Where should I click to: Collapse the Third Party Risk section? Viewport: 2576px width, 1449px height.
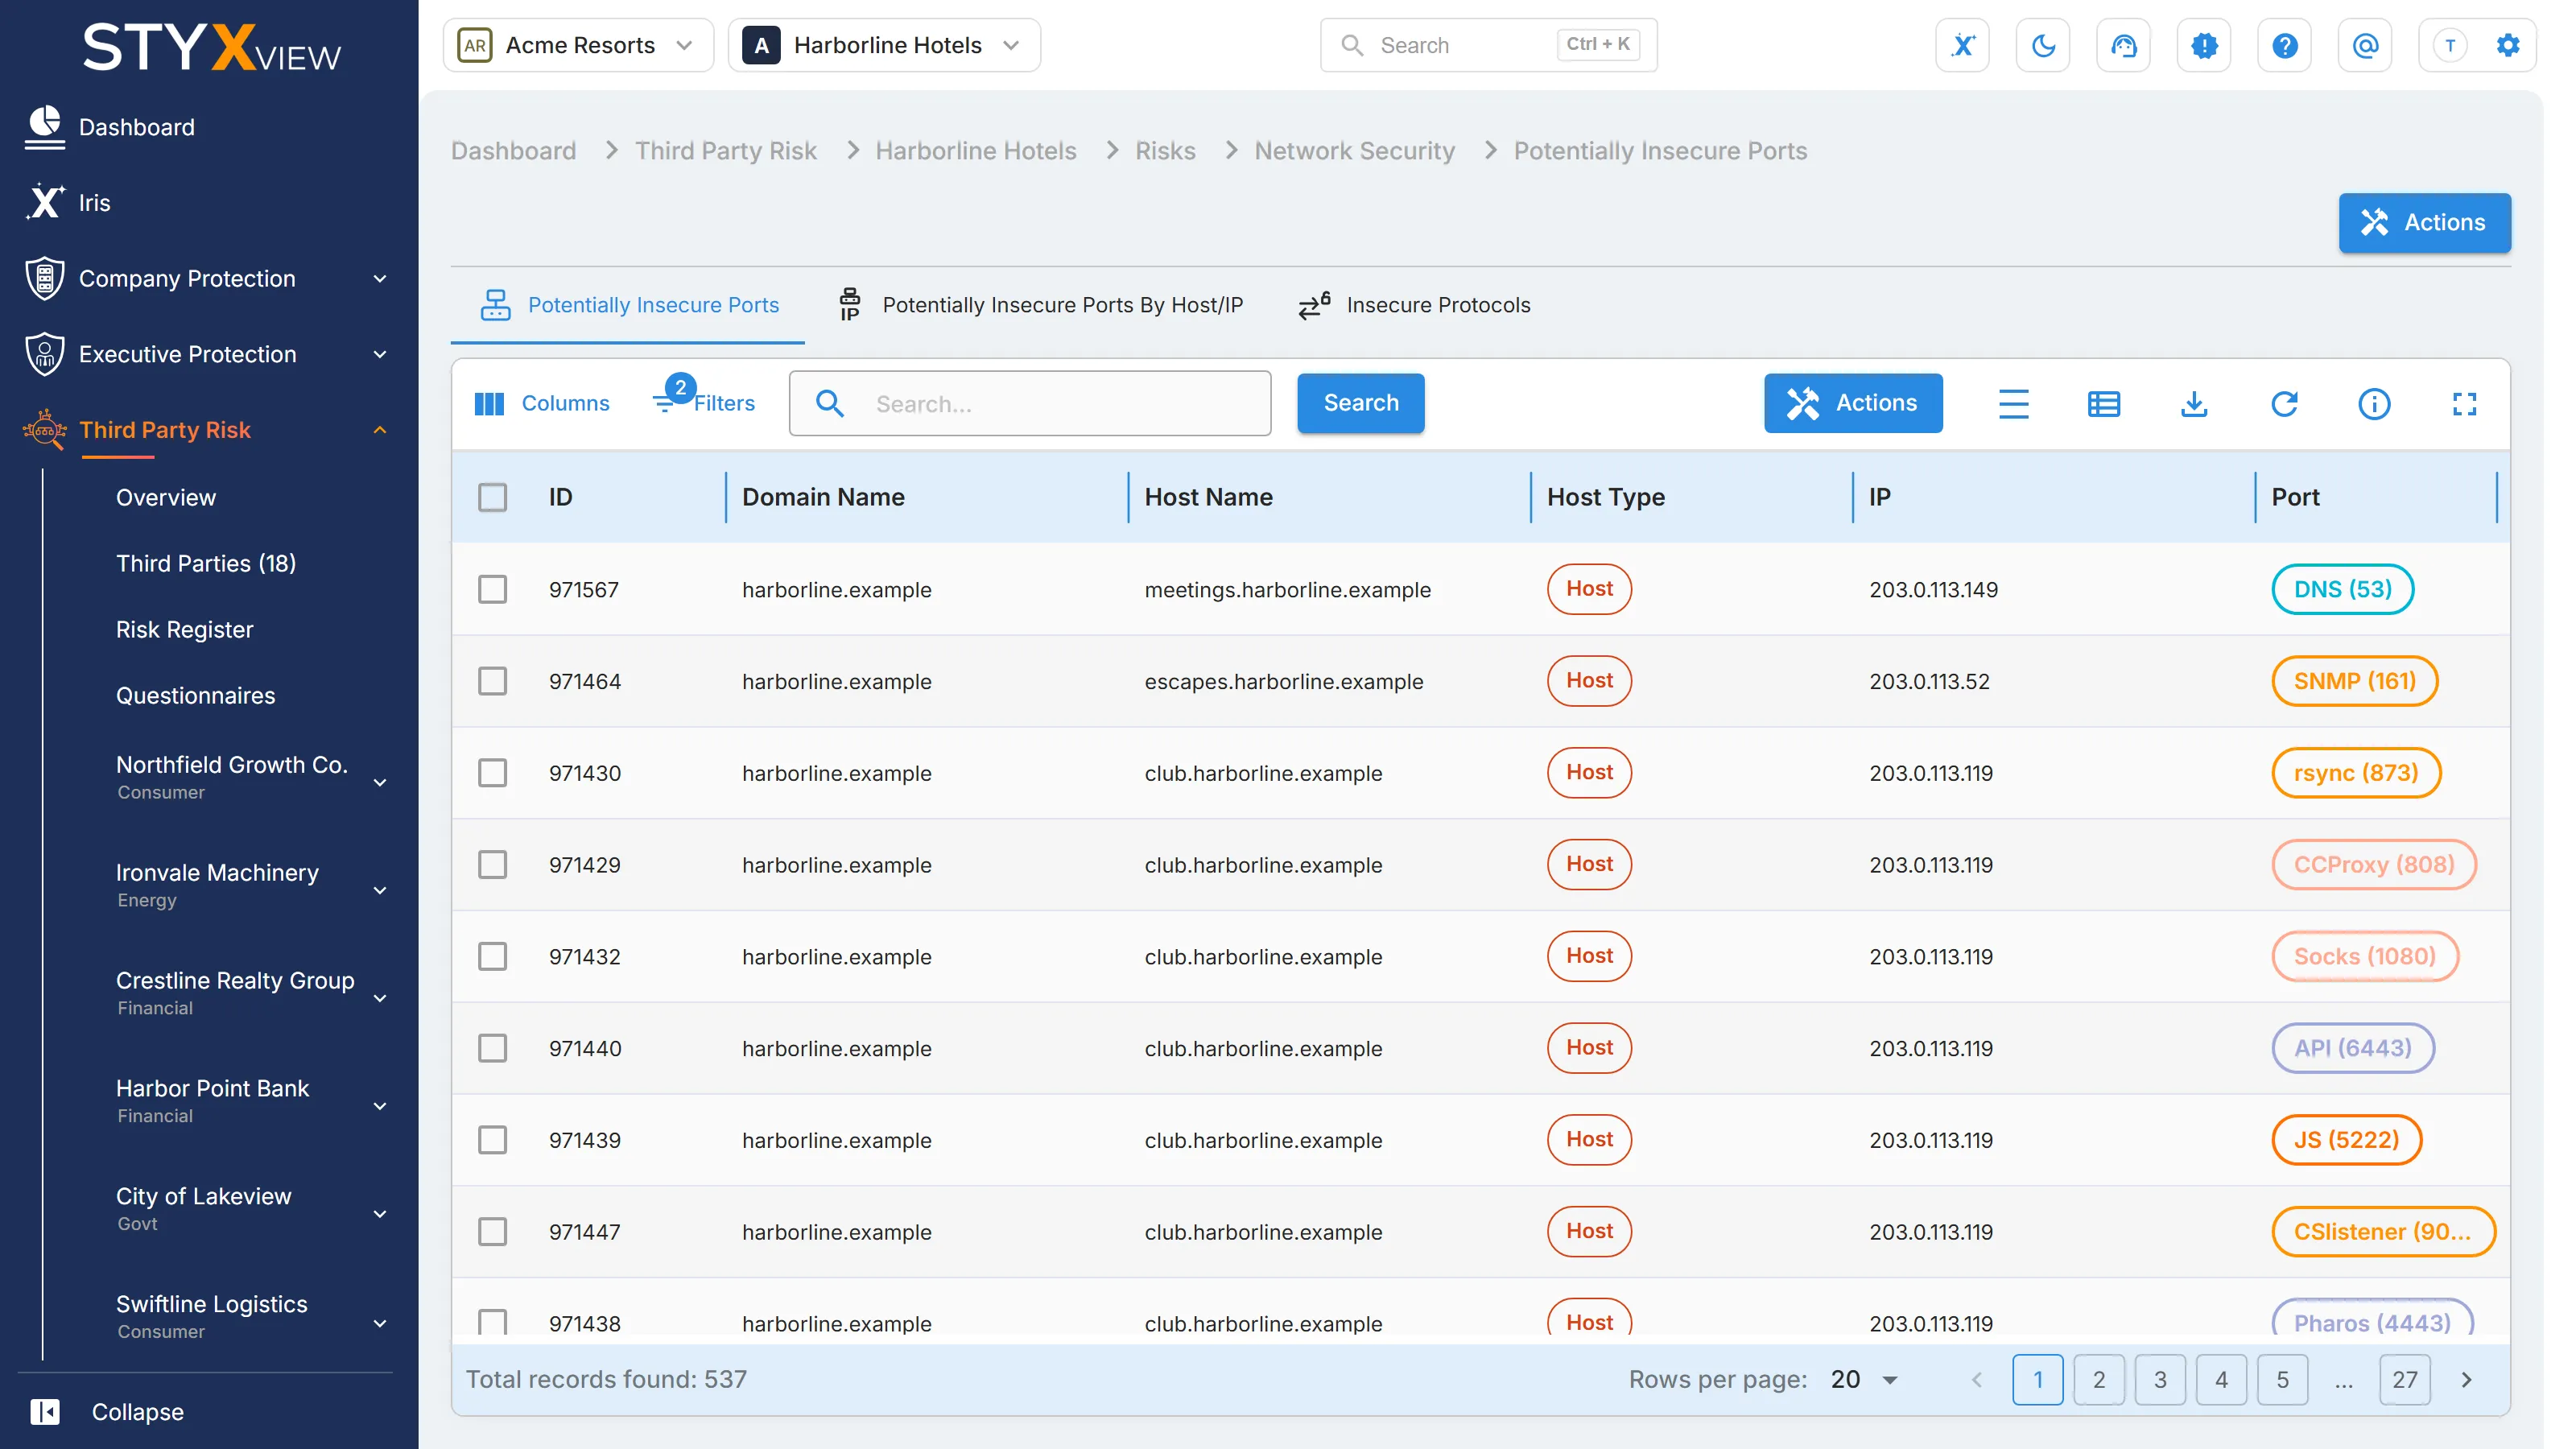(380, 430)
